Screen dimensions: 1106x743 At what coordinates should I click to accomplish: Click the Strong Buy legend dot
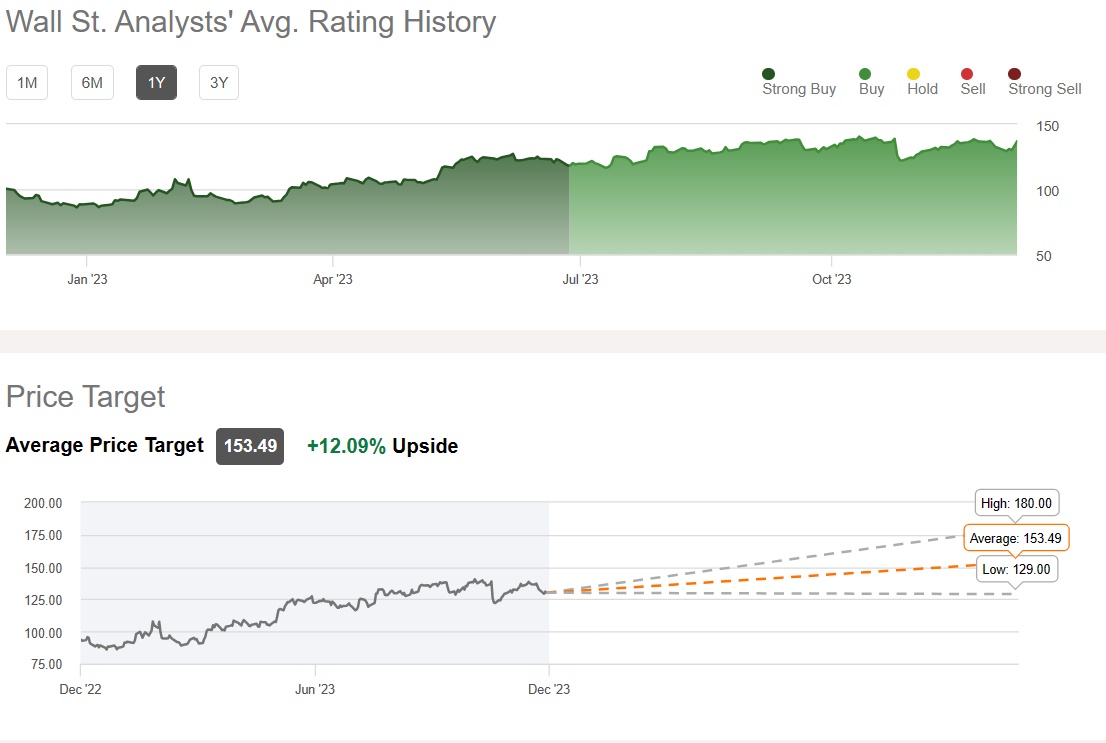click(768, 74)
